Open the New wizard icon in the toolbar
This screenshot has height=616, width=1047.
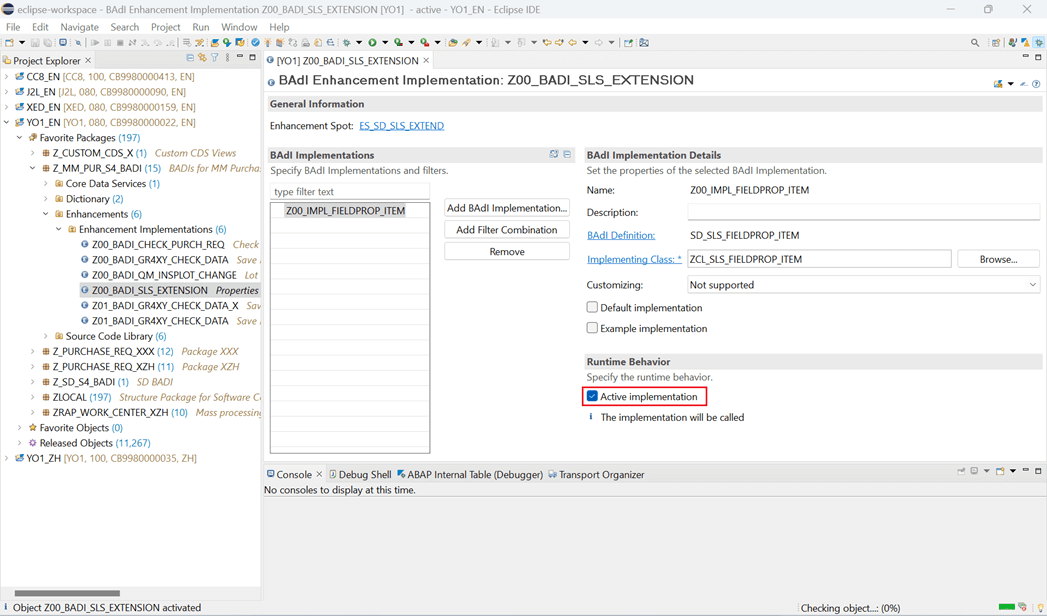pyautogui.click(x=9, y=42)
